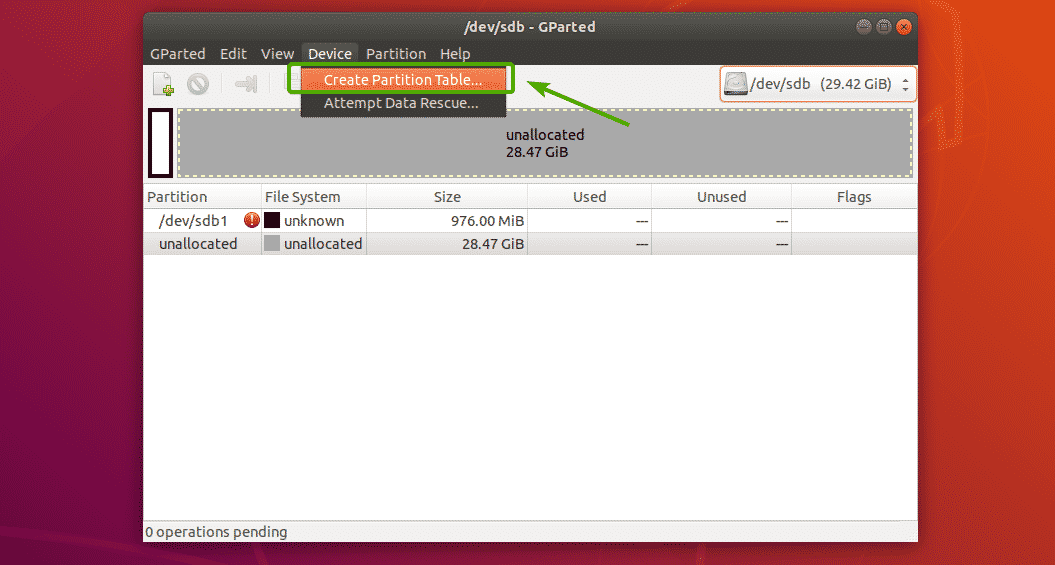1055x565 pixels.
Task: Click the '0 operations pending' status text
Action: (x=217, y=532)
